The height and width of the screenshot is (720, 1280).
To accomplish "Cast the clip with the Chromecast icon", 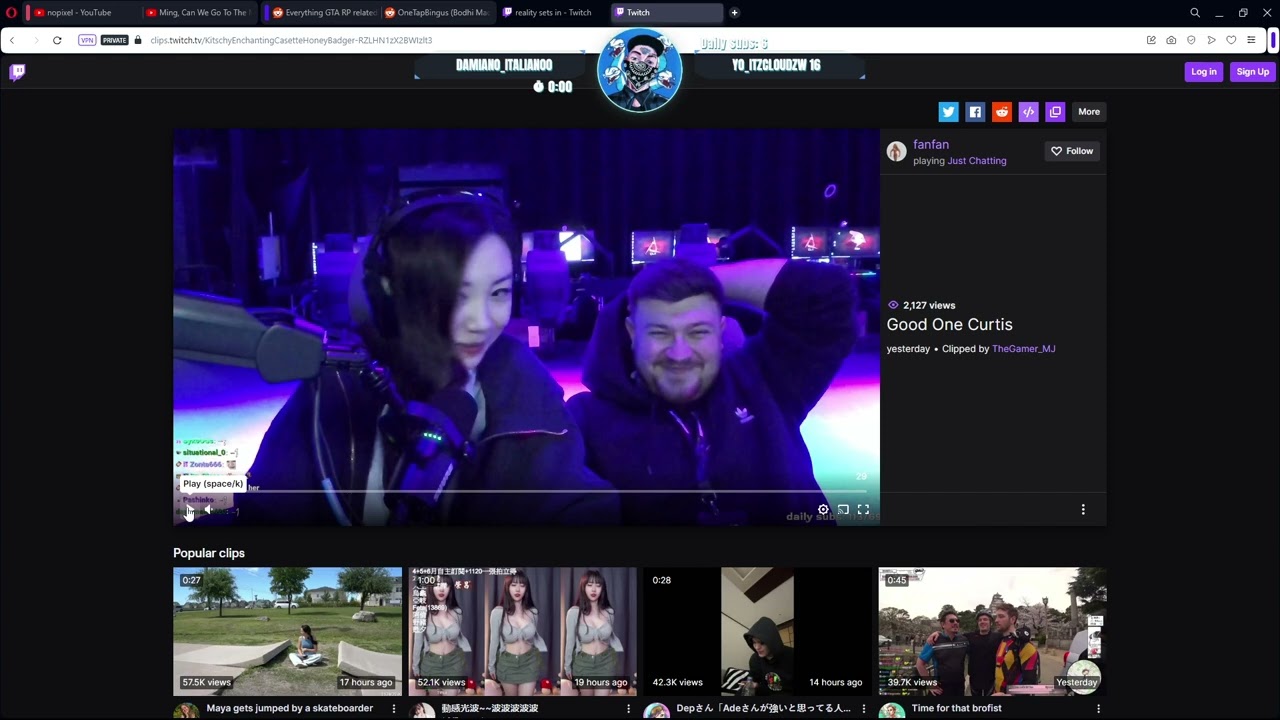I will pyautogui.click(x=843, y=510).
